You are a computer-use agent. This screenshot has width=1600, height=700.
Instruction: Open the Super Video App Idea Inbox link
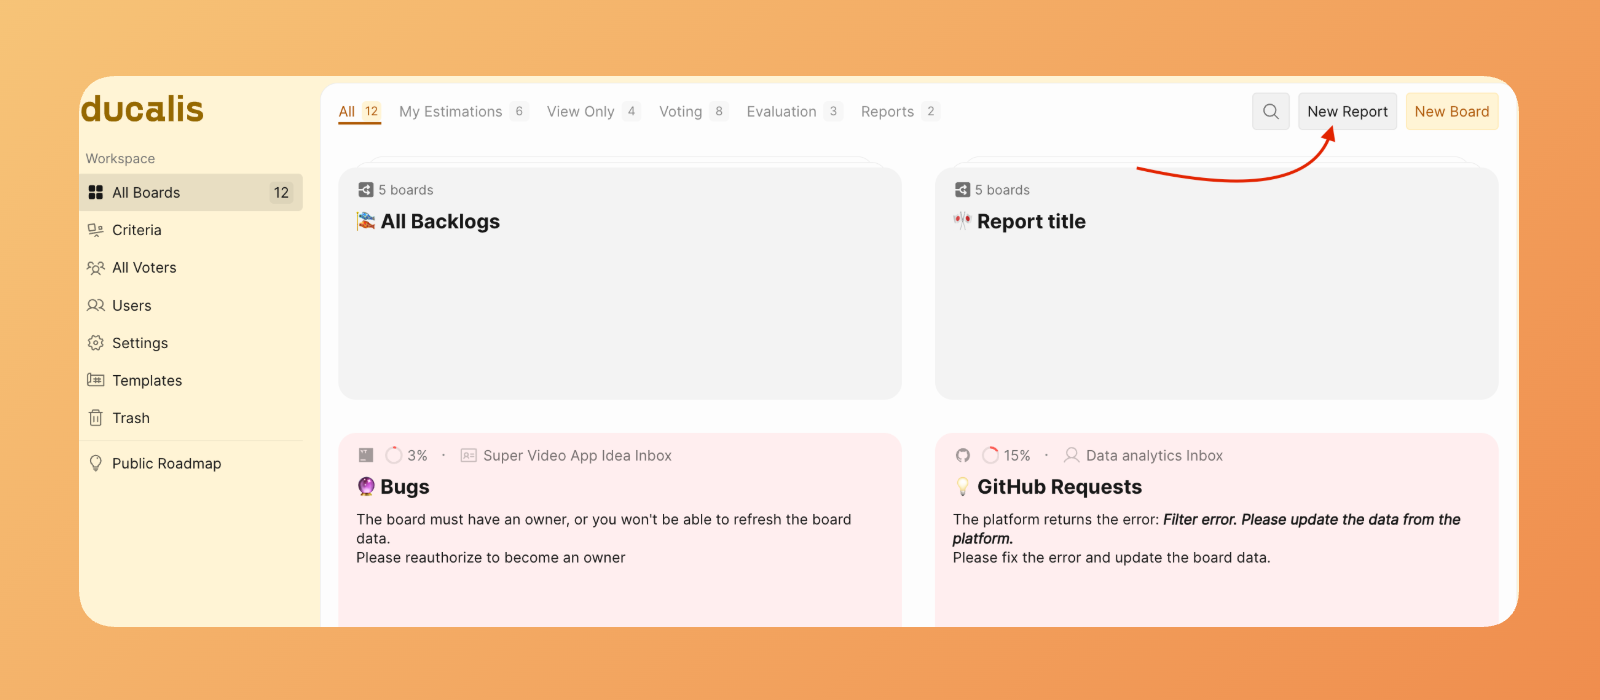577,456
